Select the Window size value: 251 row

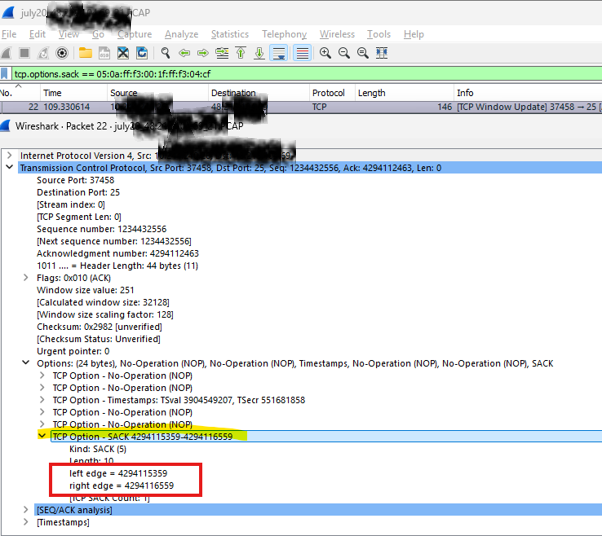[85, 290]
